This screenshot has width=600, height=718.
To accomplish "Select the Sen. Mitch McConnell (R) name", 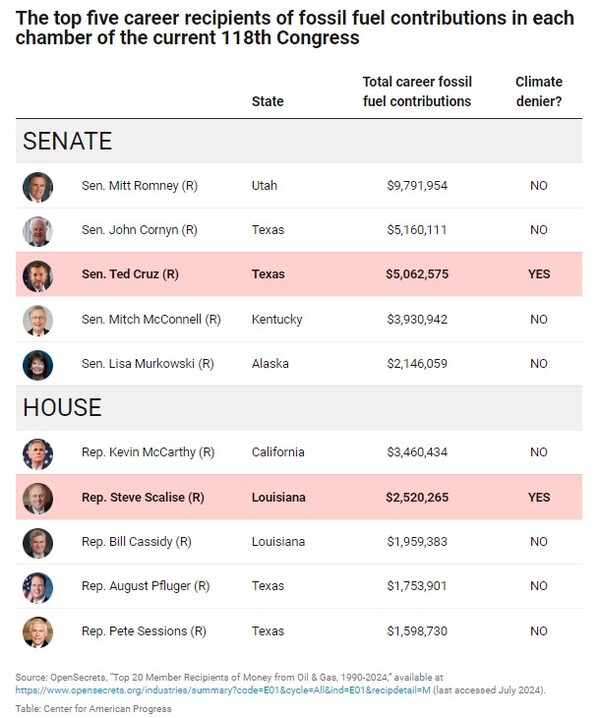I will 151,319.
